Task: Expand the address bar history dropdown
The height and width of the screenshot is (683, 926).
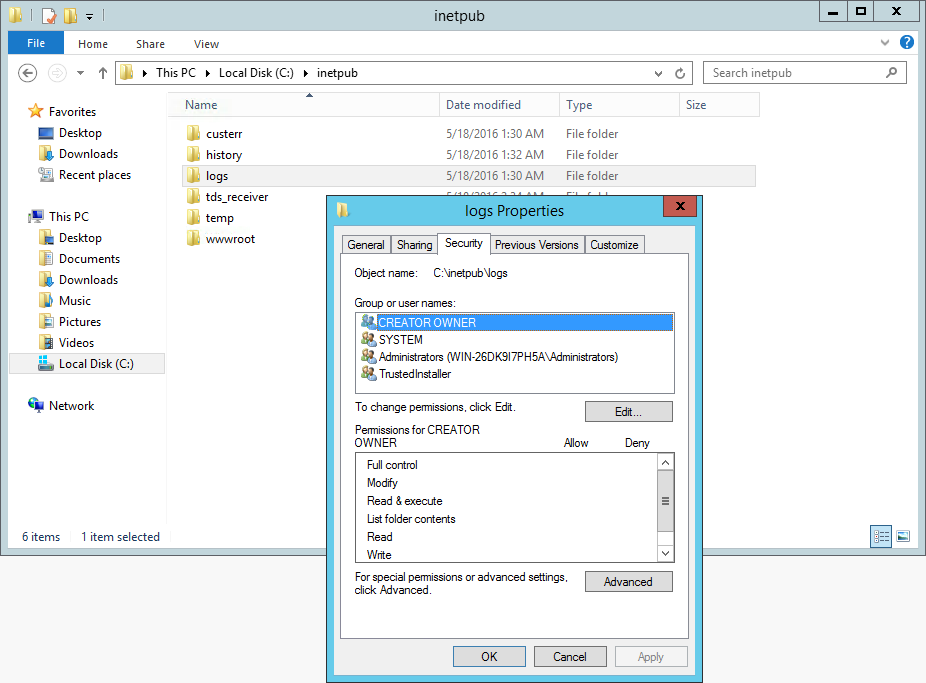Action: (658, 73)
